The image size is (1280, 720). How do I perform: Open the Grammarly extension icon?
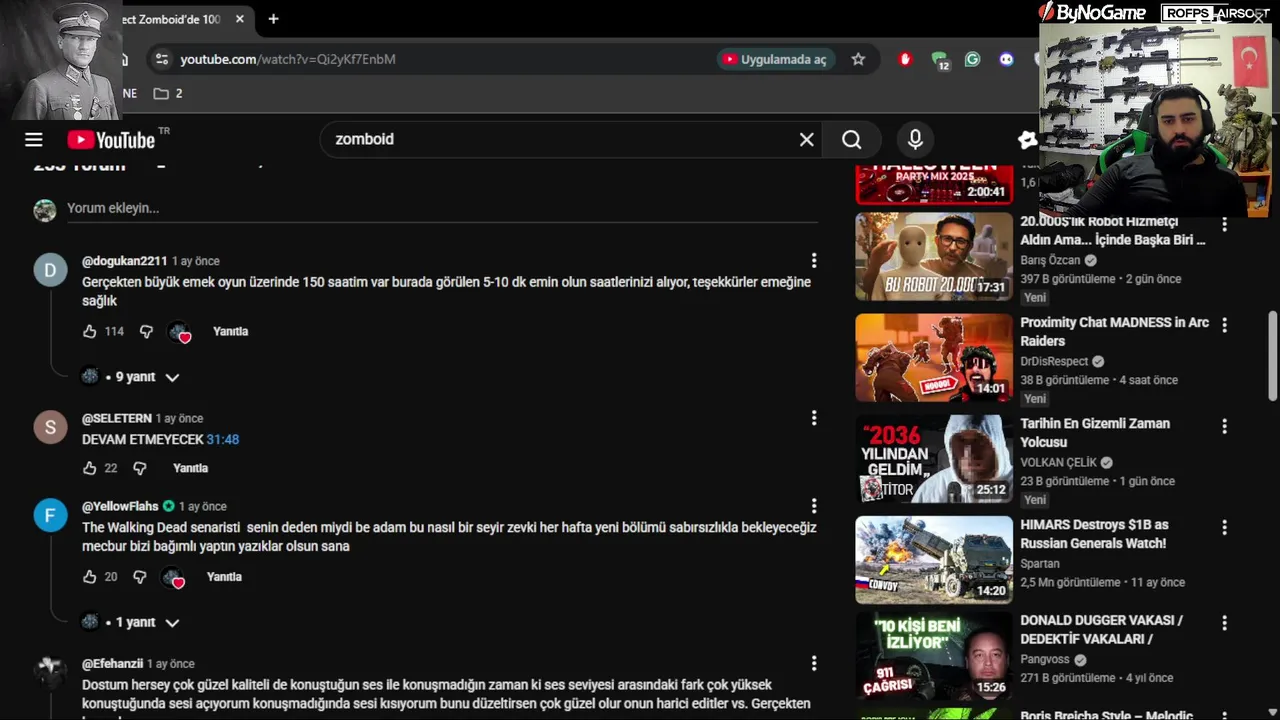972,59
